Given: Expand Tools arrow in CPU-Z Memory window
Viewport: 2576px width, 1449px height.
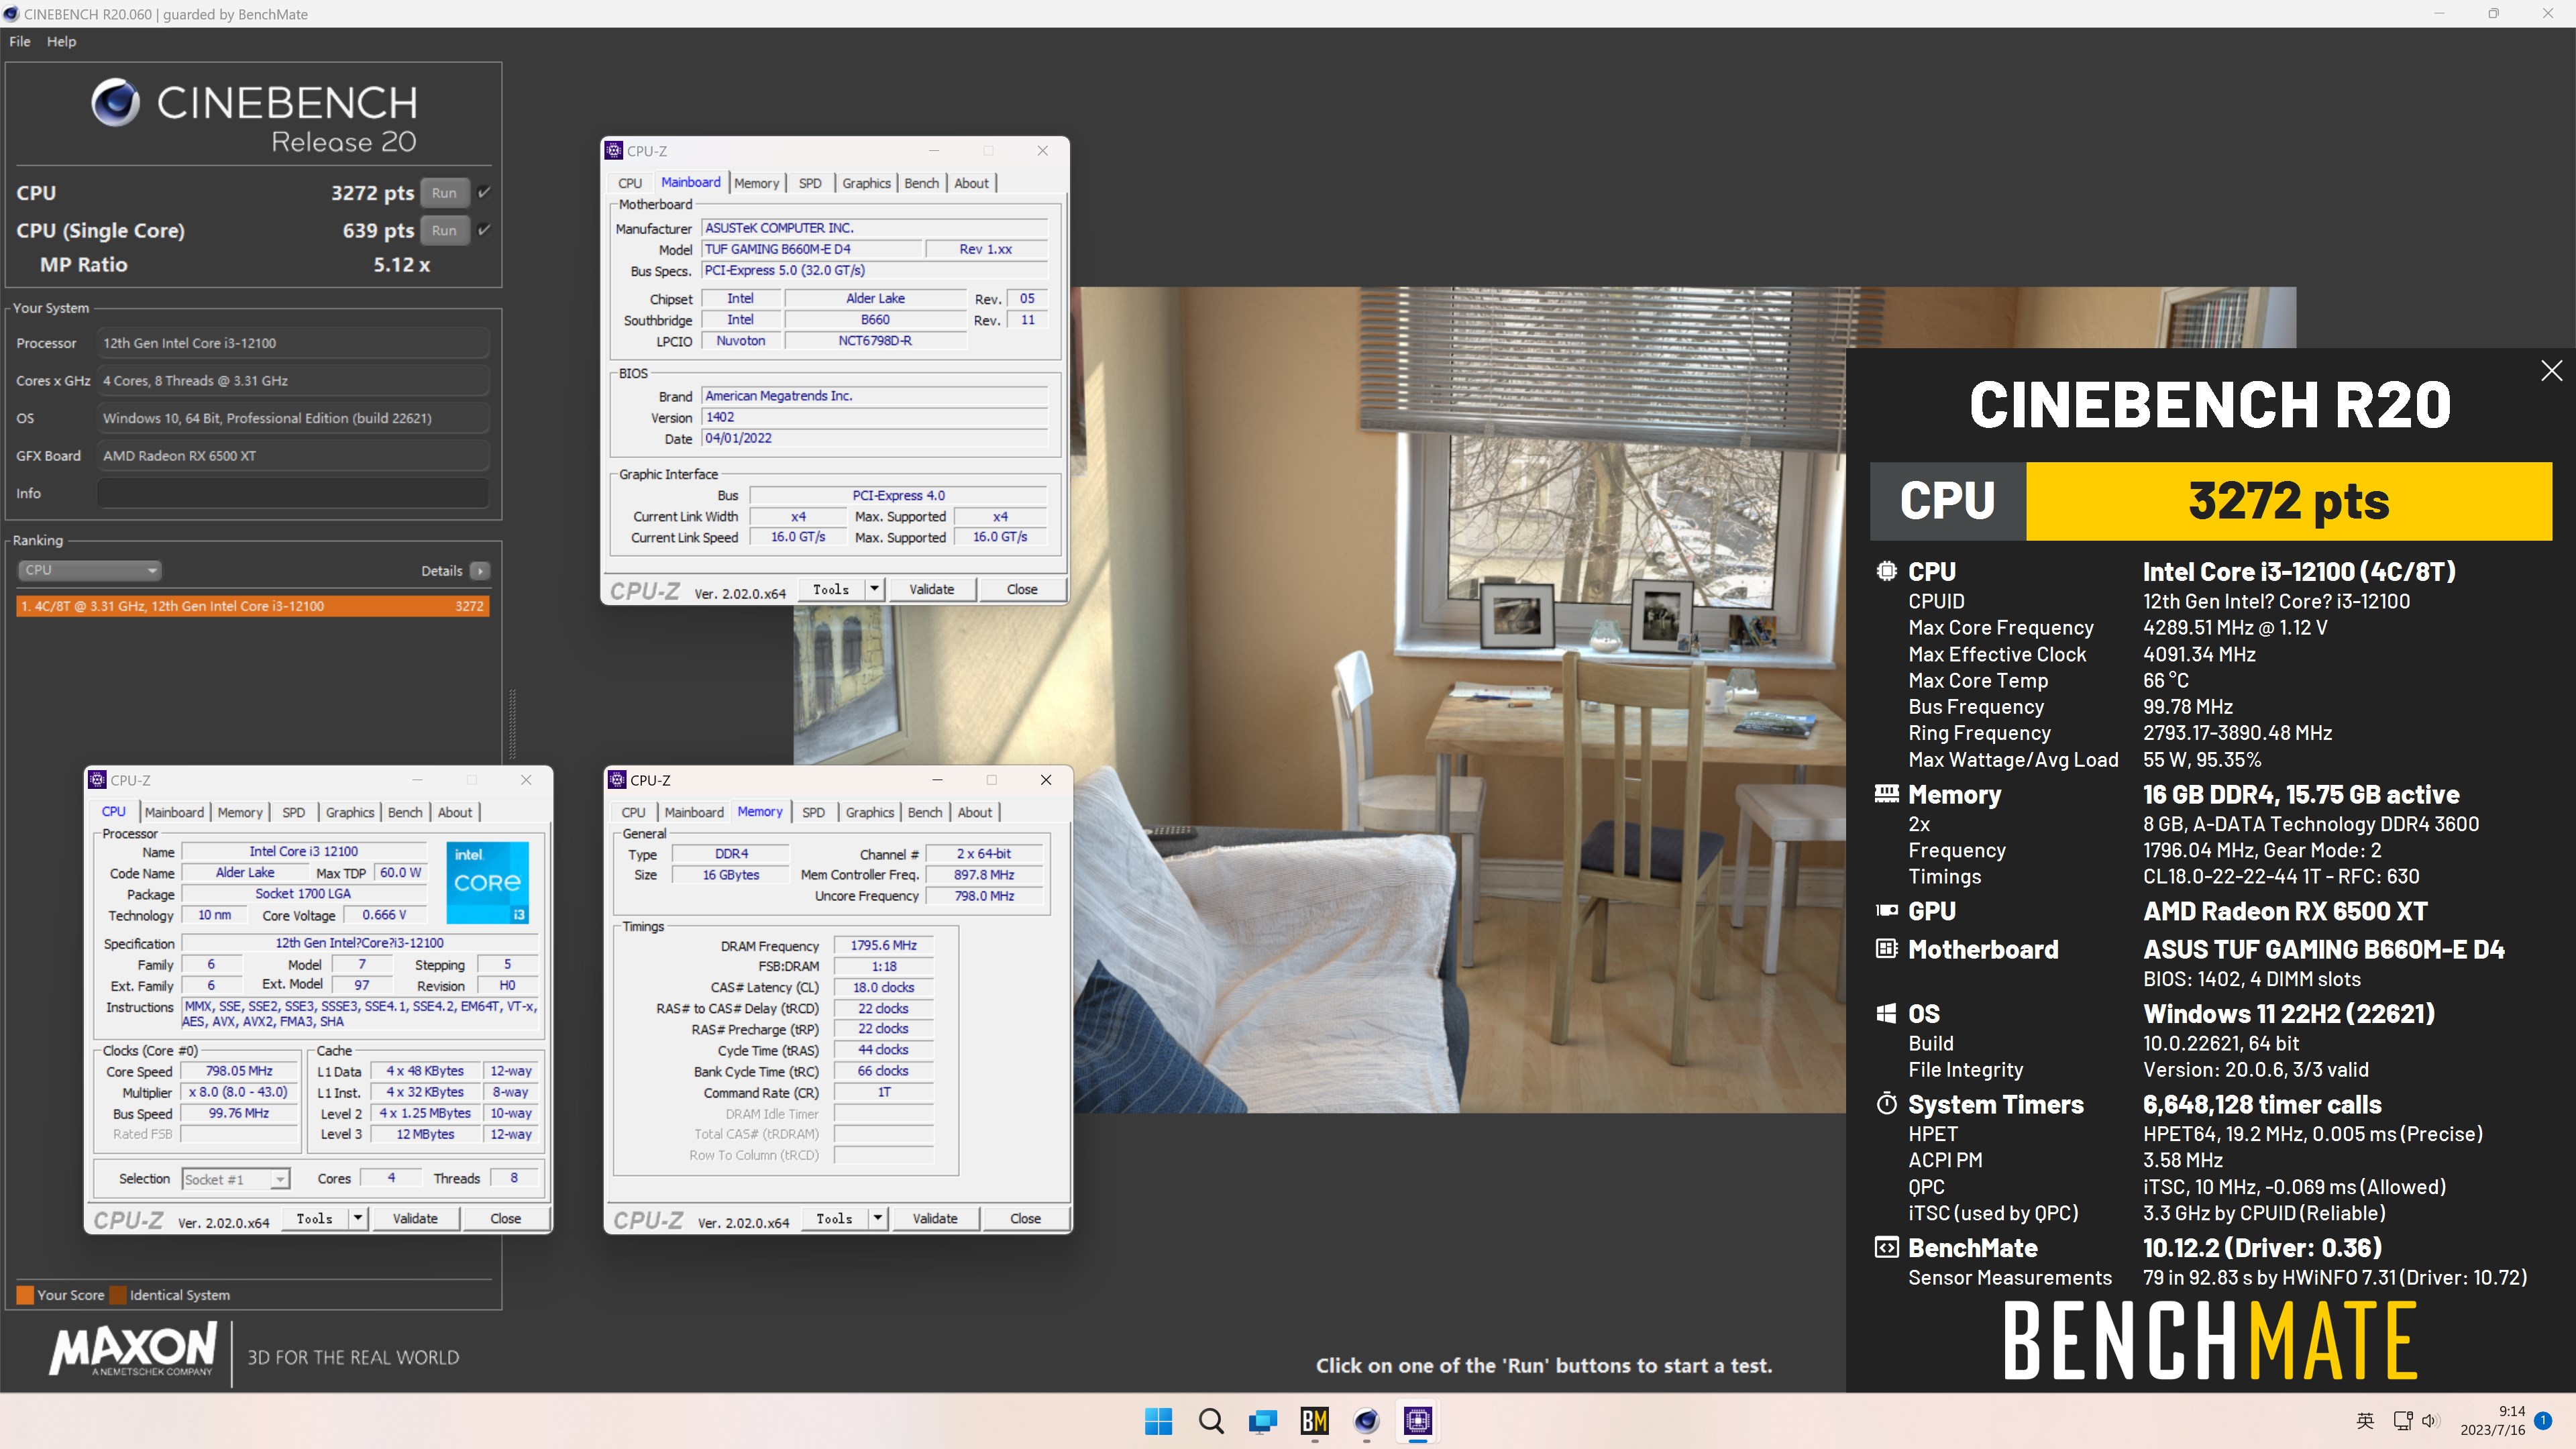Looking at the screenshot, I should click(877, 1218).
